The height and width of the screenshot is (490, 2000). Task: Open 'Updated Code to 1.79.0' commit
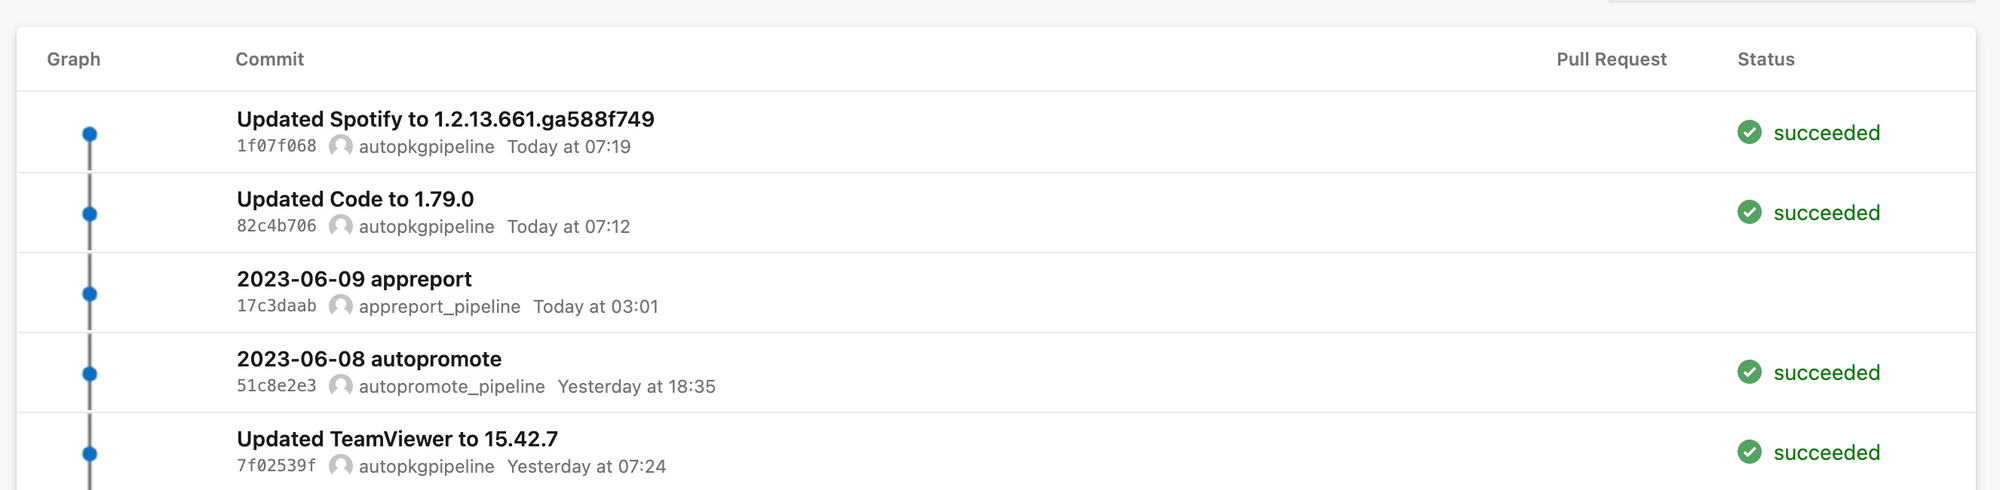coord(355,199)
